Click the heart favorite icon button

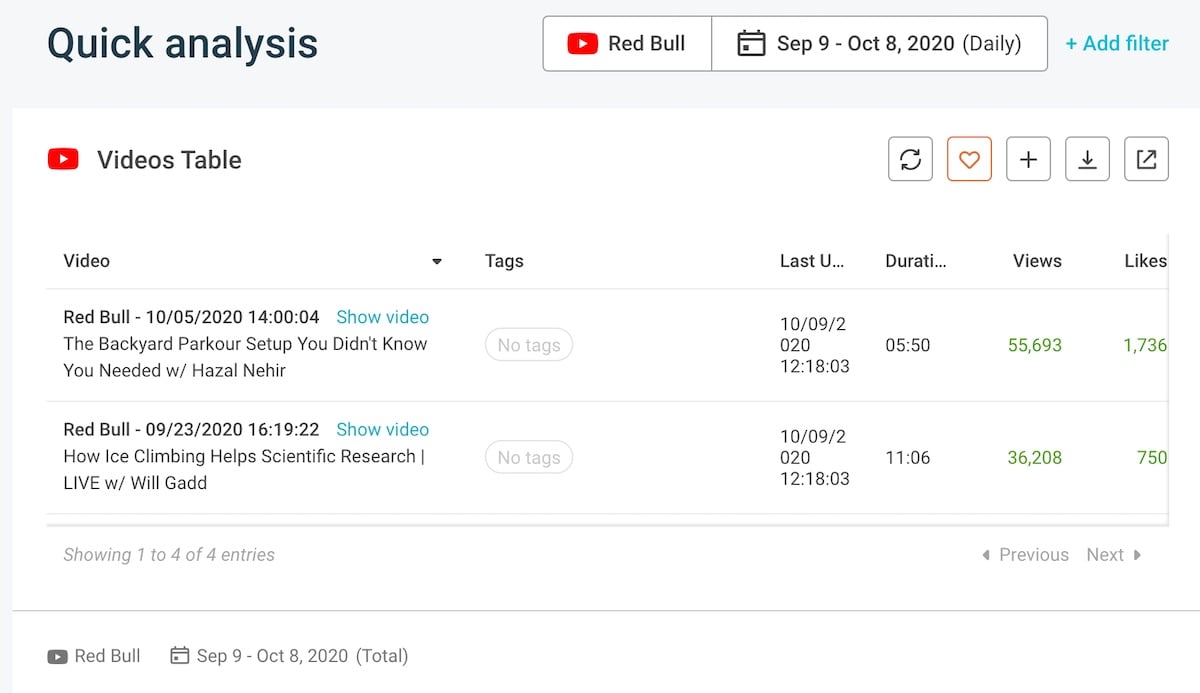(x=969, y=159)
